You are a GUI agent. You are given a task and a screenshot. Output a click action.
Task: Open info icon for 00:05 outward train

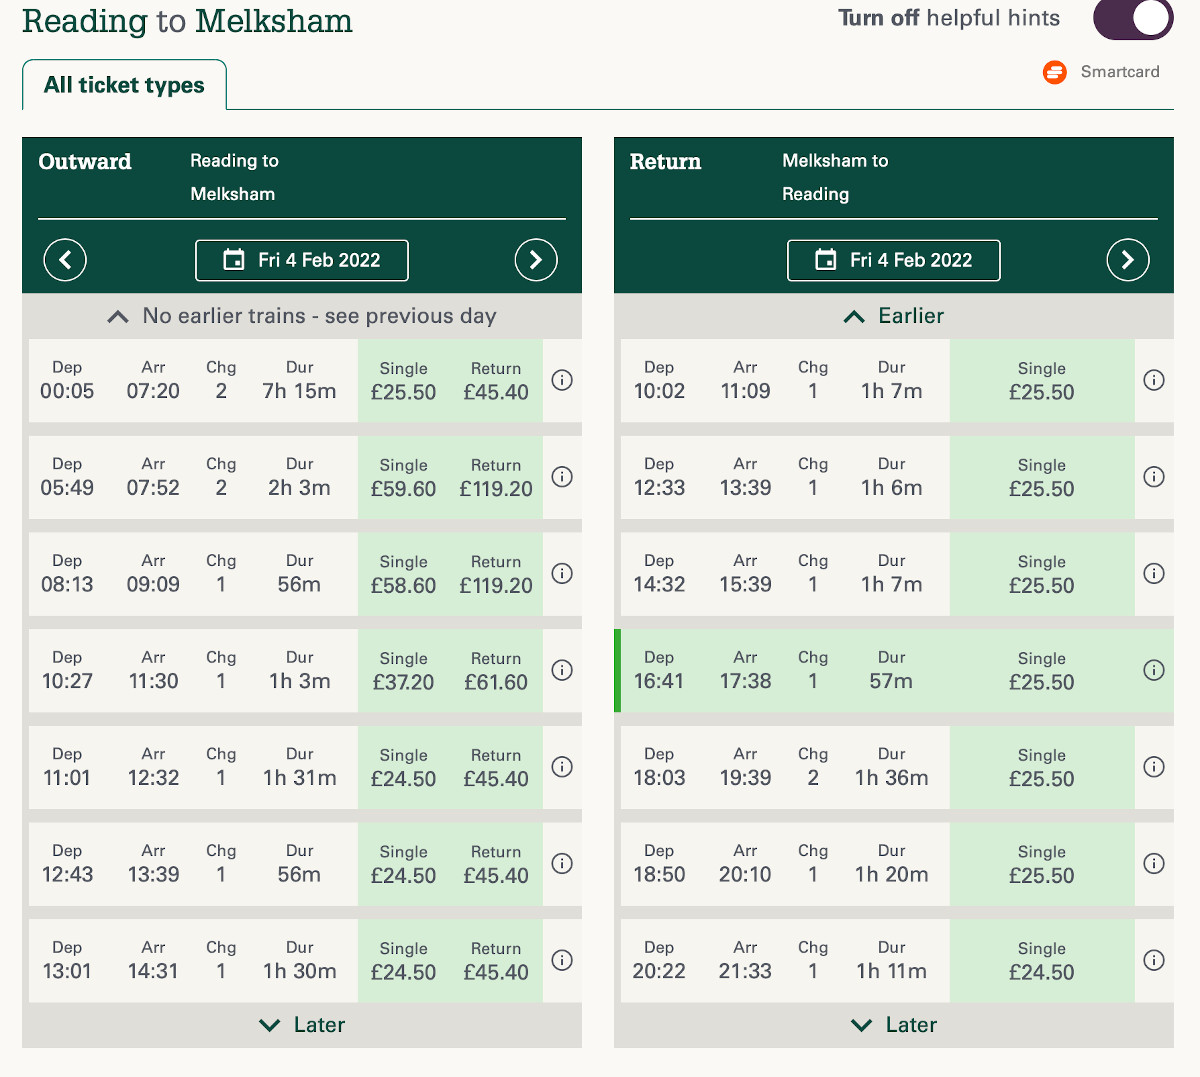point(562,380)
